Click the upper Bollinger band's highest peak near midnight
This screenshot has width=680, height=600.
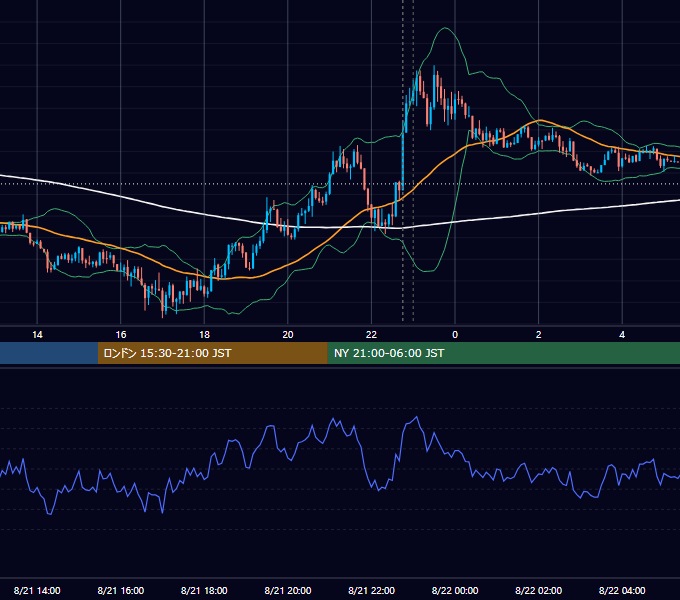point(445,28)
